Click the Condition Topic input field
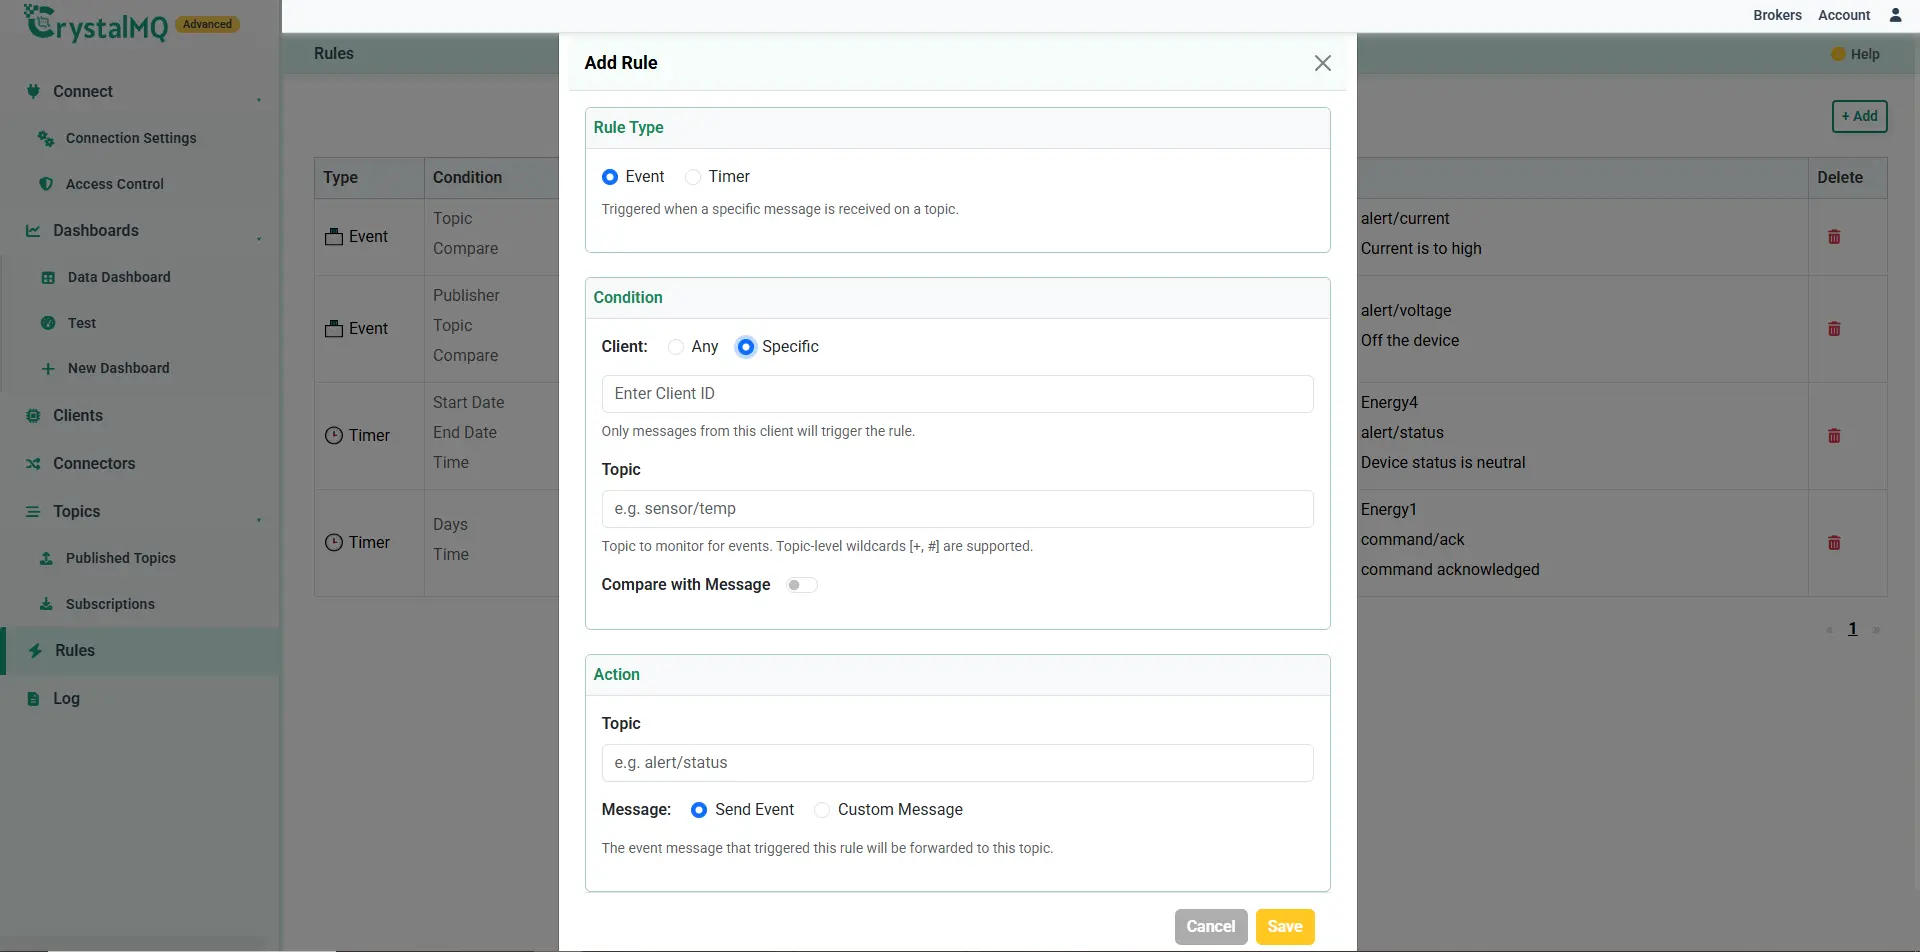Image resolution: width=1920 pixels, height=952 pixels. click(957, 509)
